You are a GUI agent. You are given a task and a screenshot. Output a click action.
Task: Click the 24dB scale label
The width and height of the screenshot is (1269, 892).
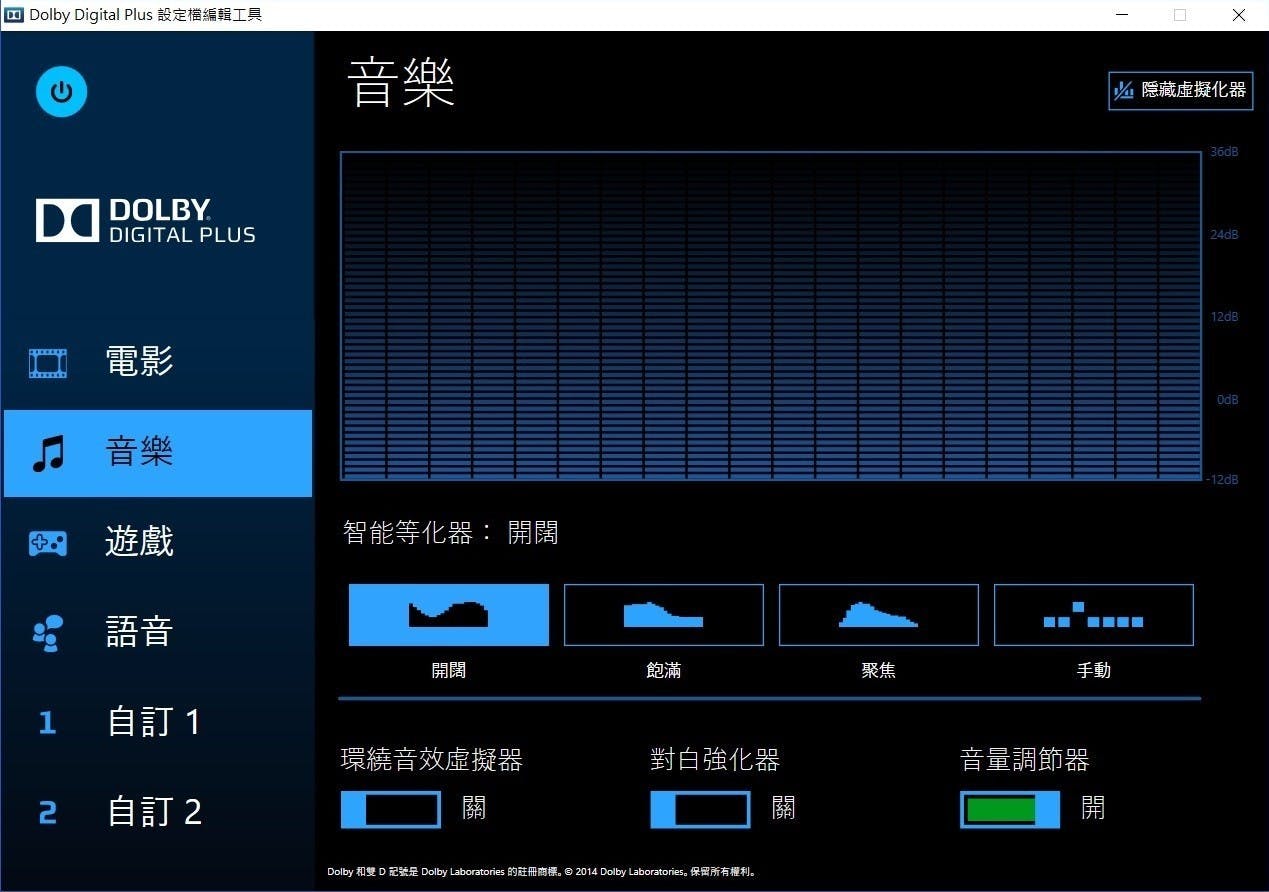[x=1224, y=234]
